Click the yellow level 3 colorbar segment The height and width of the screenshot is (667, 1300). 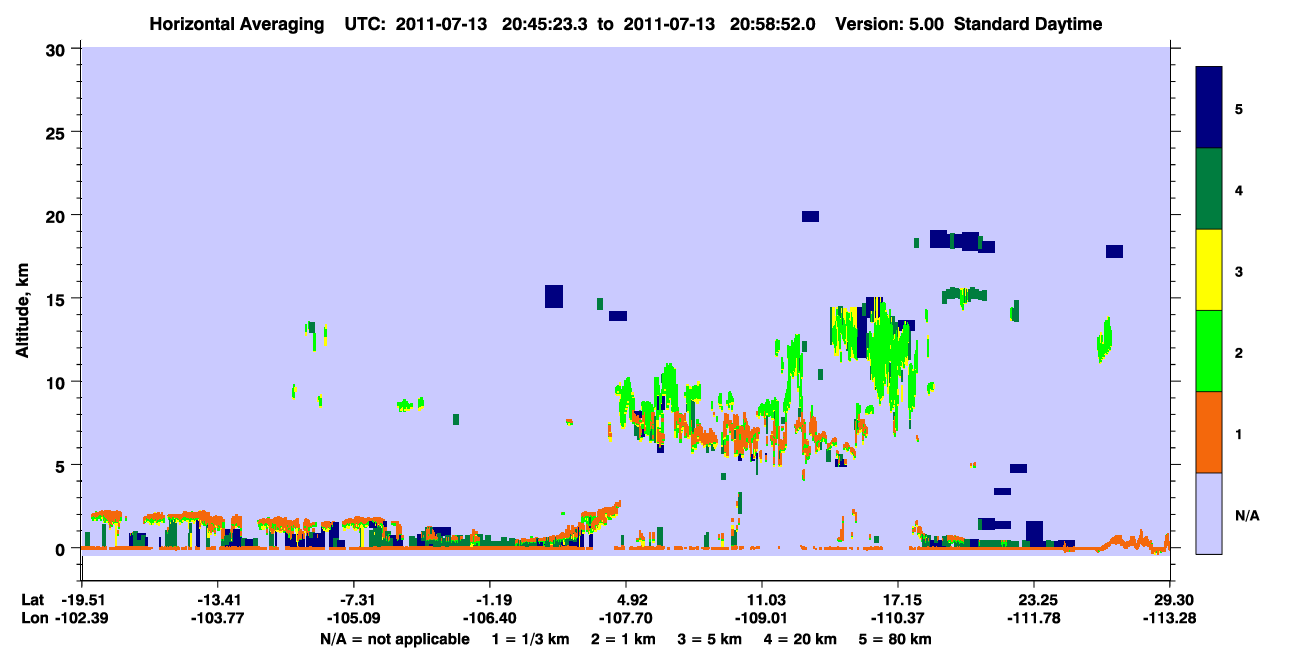coord(1209,270)
